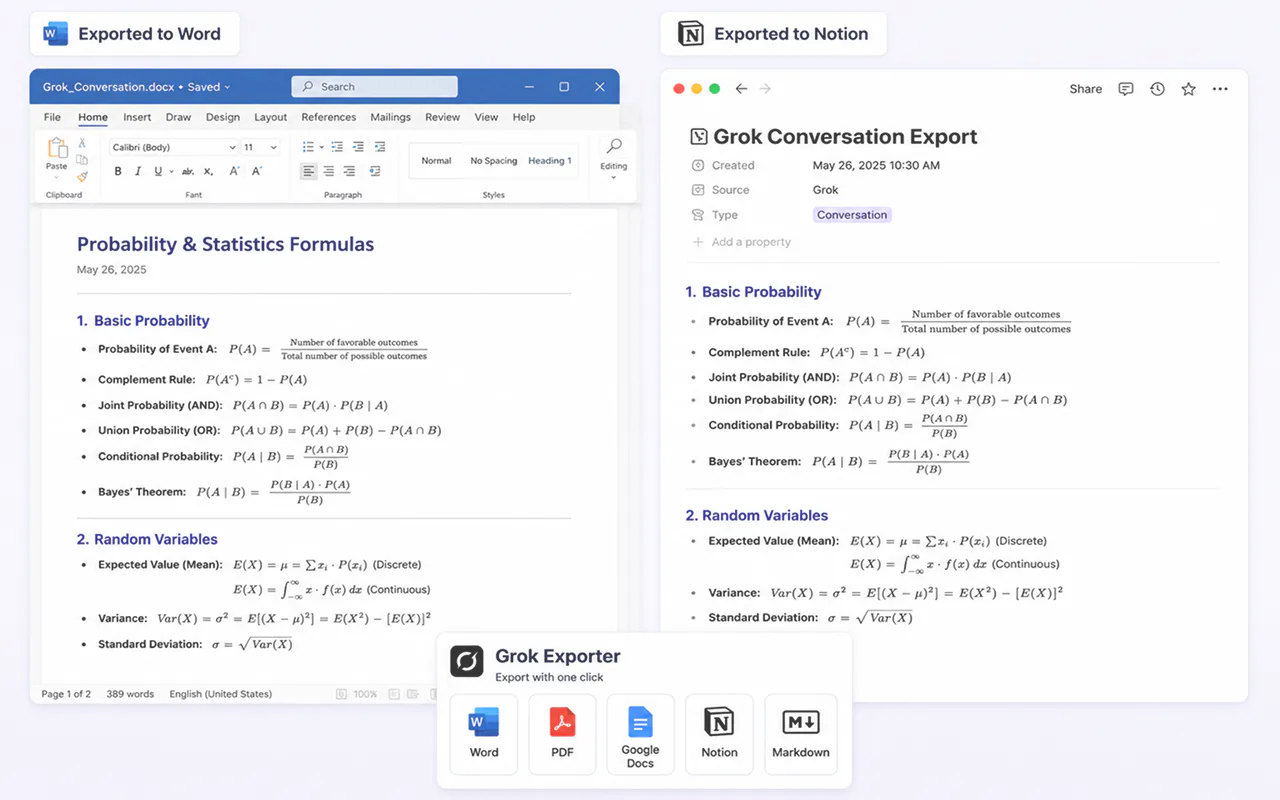Click the Created property icon in Notion
This screenshot has width=1280, height=800.
coord(698,165)
